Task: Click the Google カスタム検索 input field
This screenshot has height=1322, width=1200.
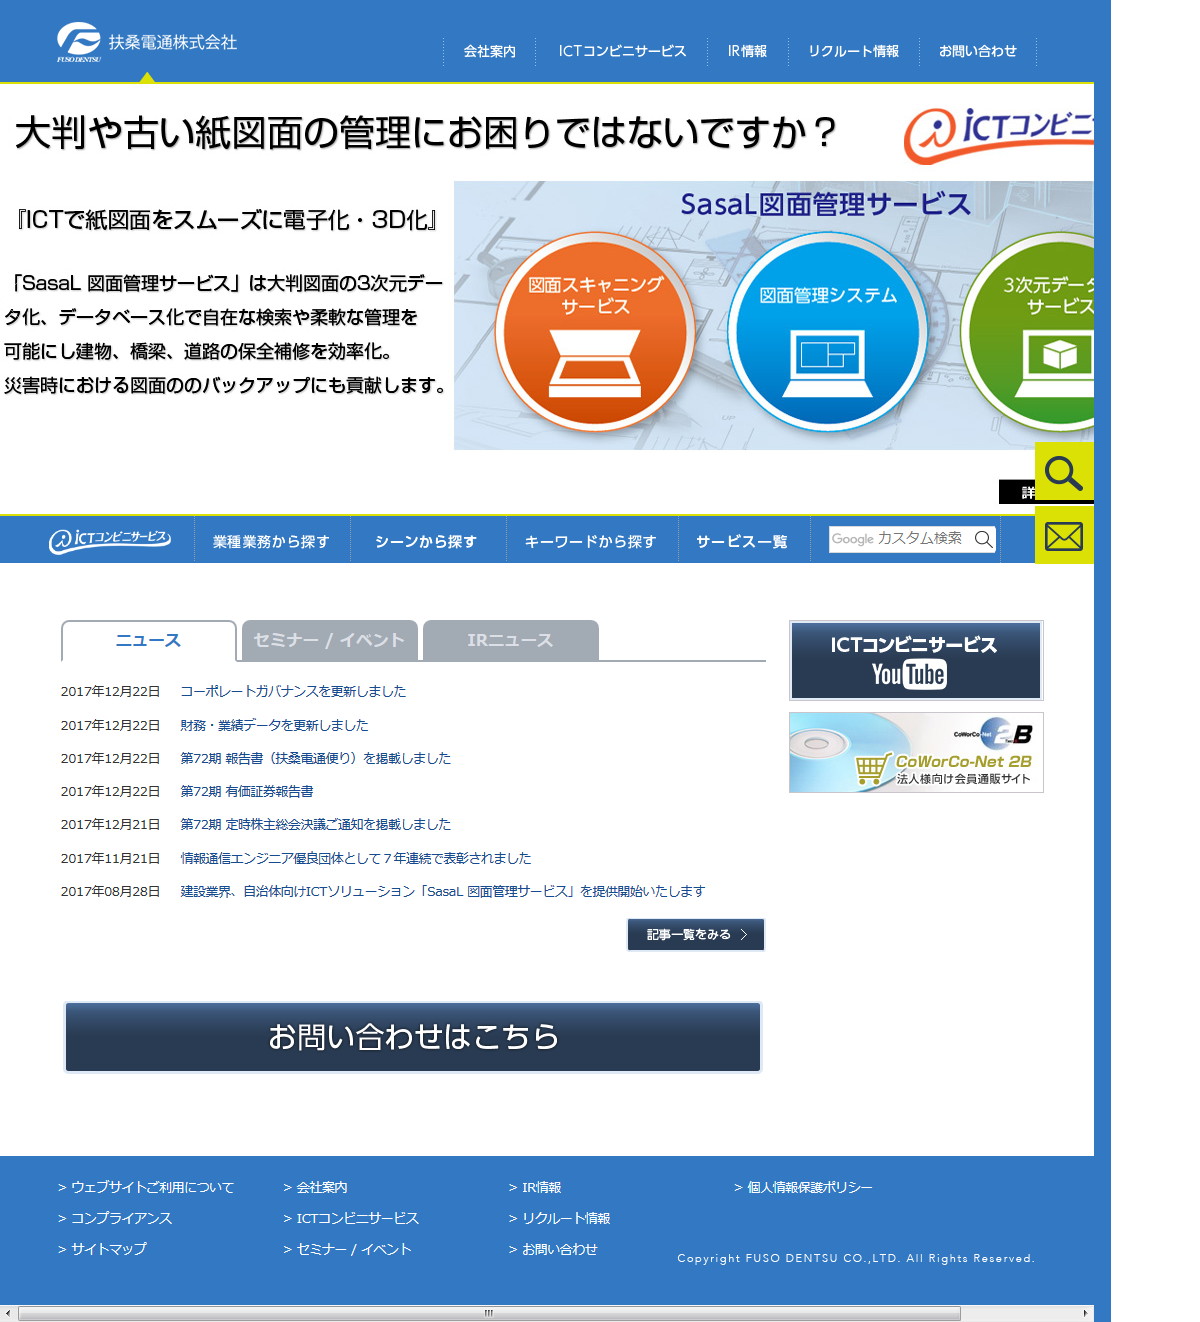Action: 900,539
